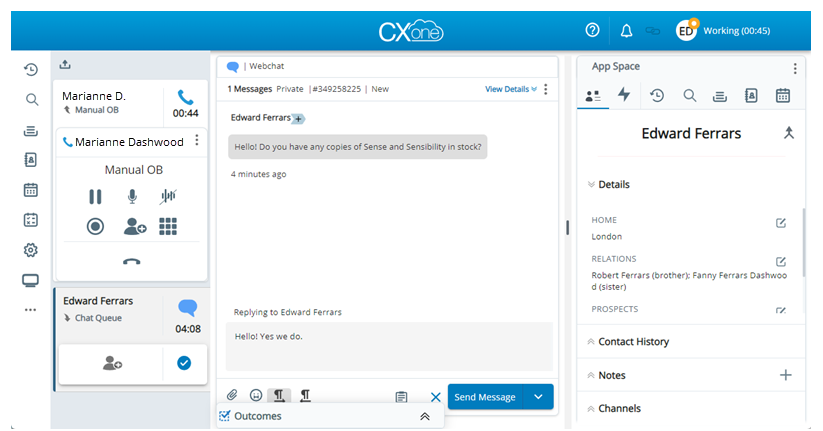This screenshot has height=431, width=823.
Task: Switch to the lightning bolt App Space tab
Action: (x=624, y=96)
